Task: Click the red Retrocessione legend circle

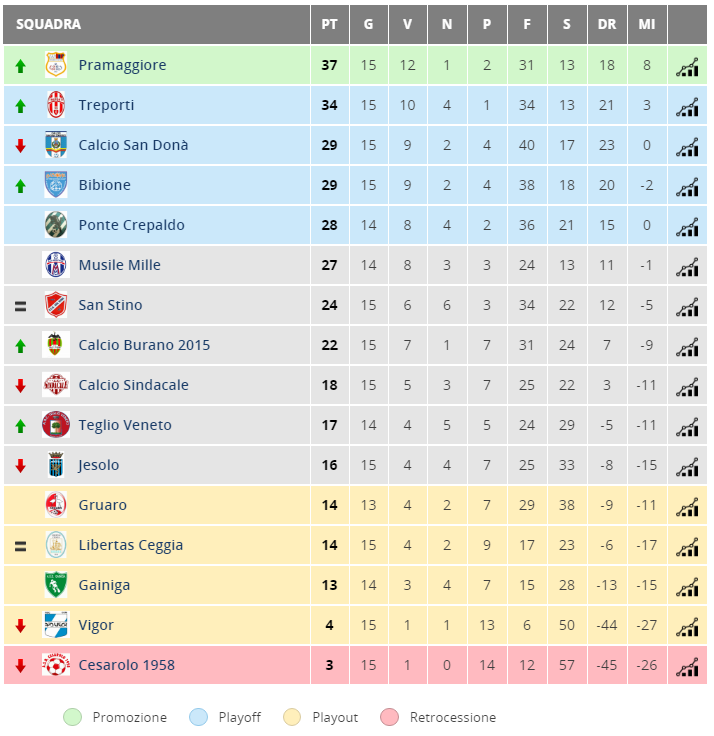Action: click(390, 717)
